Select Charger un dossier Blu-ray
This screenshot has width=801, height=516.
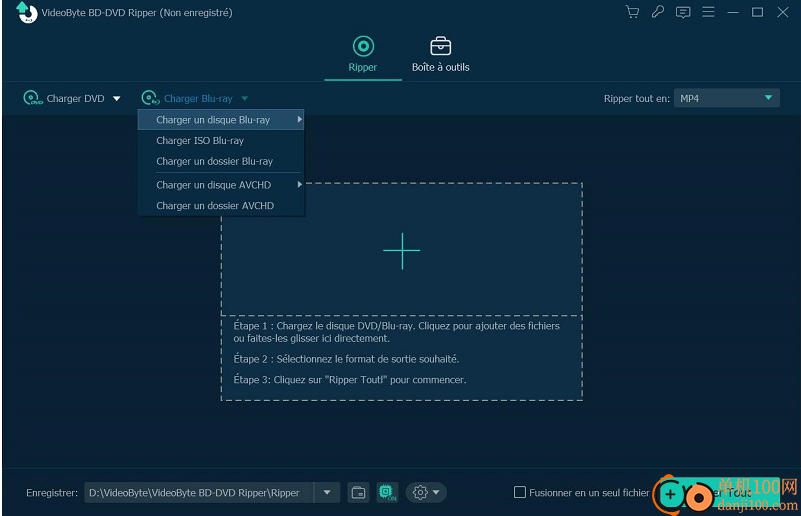coord(221,161)
